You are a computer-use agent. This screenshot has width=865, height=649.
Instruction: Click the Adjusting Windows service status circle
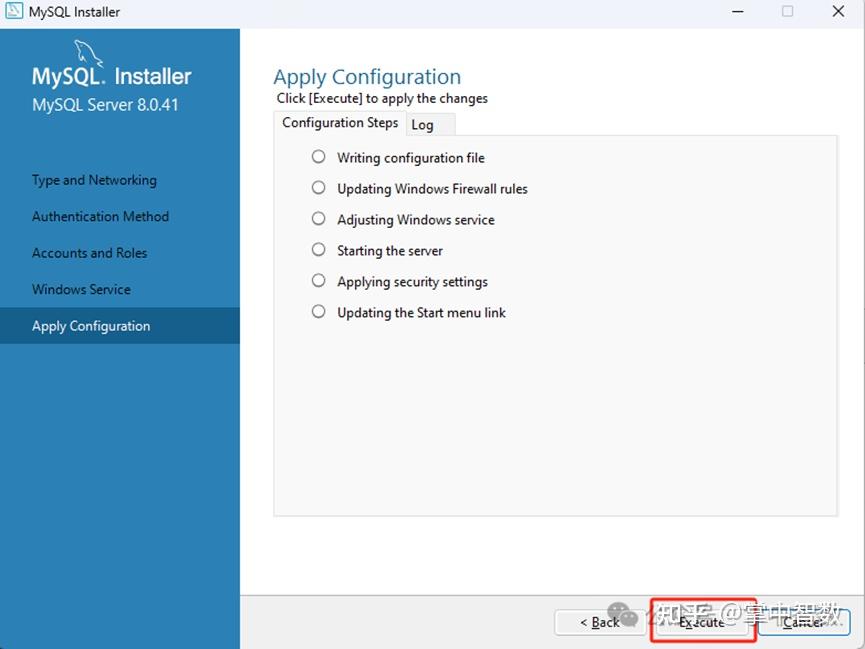pos(318,219)
